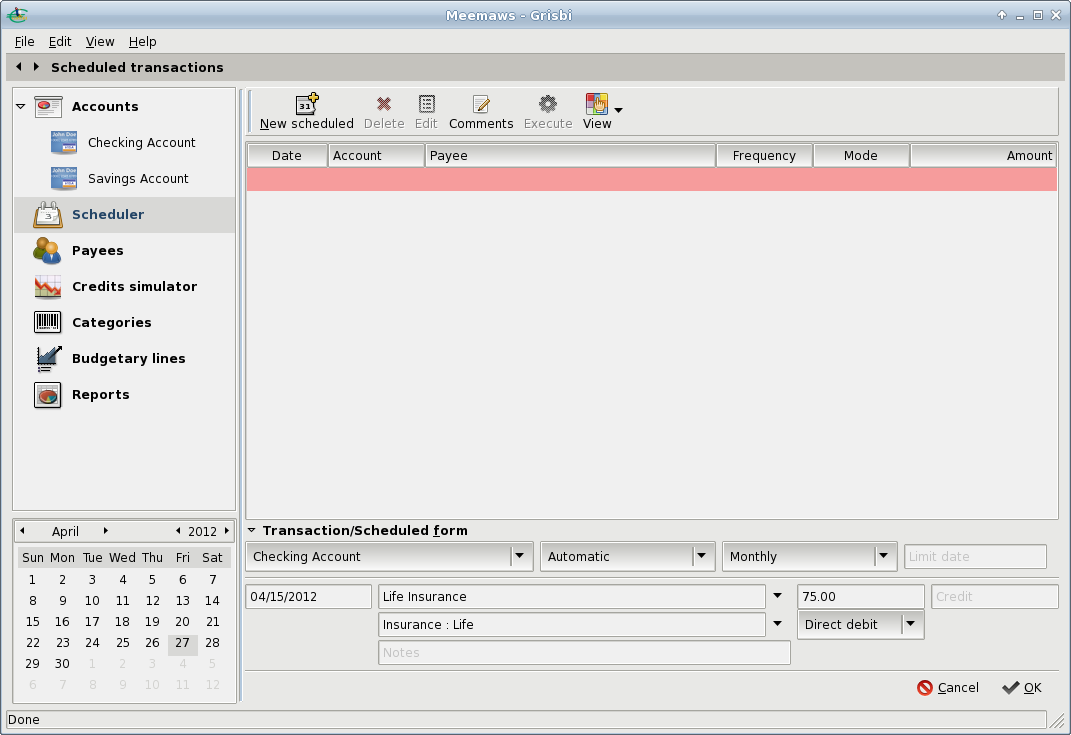The height and width of the screenshot is (735, 1071).
Task: Click the Insurance : Life category field
Action: [x=572, y=624]
